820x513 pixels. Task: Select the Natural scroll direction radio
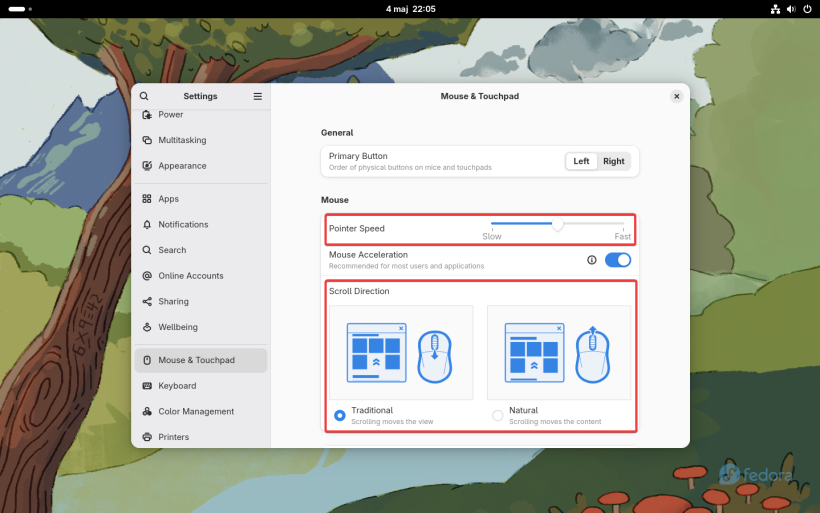[497, 415]
